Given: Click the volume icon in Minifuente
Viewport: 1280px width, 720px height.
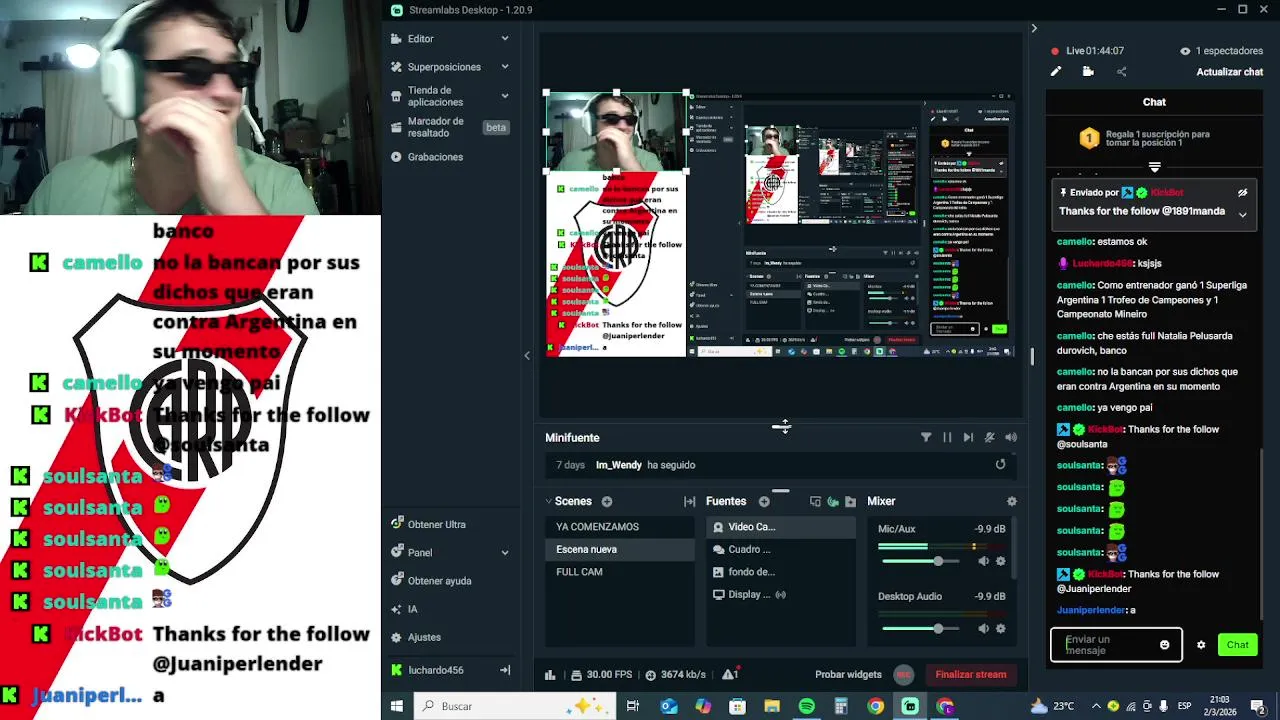Looking at the screenshot, I should pos(1011,437).
